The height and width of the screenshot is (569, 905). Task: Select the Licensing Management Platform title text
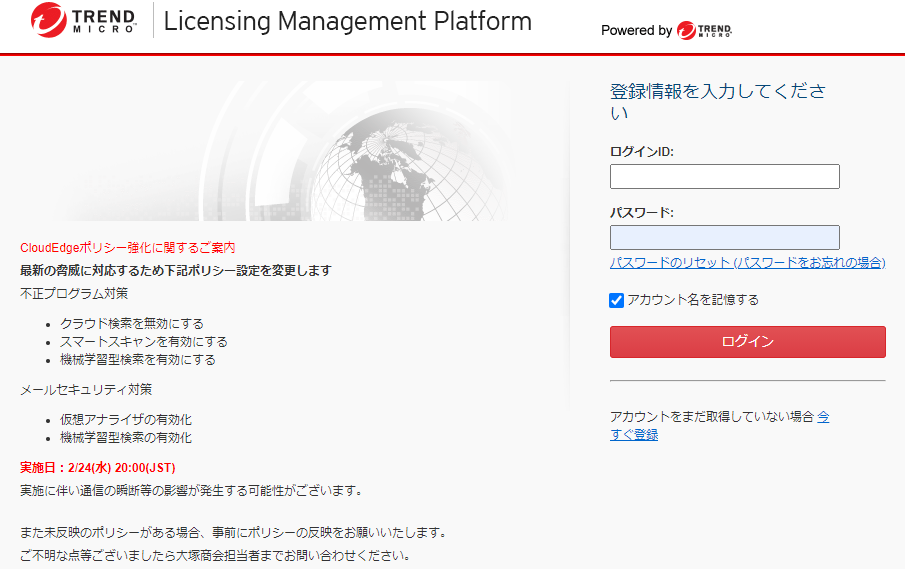pyautogui.click(x=347, y=21)
